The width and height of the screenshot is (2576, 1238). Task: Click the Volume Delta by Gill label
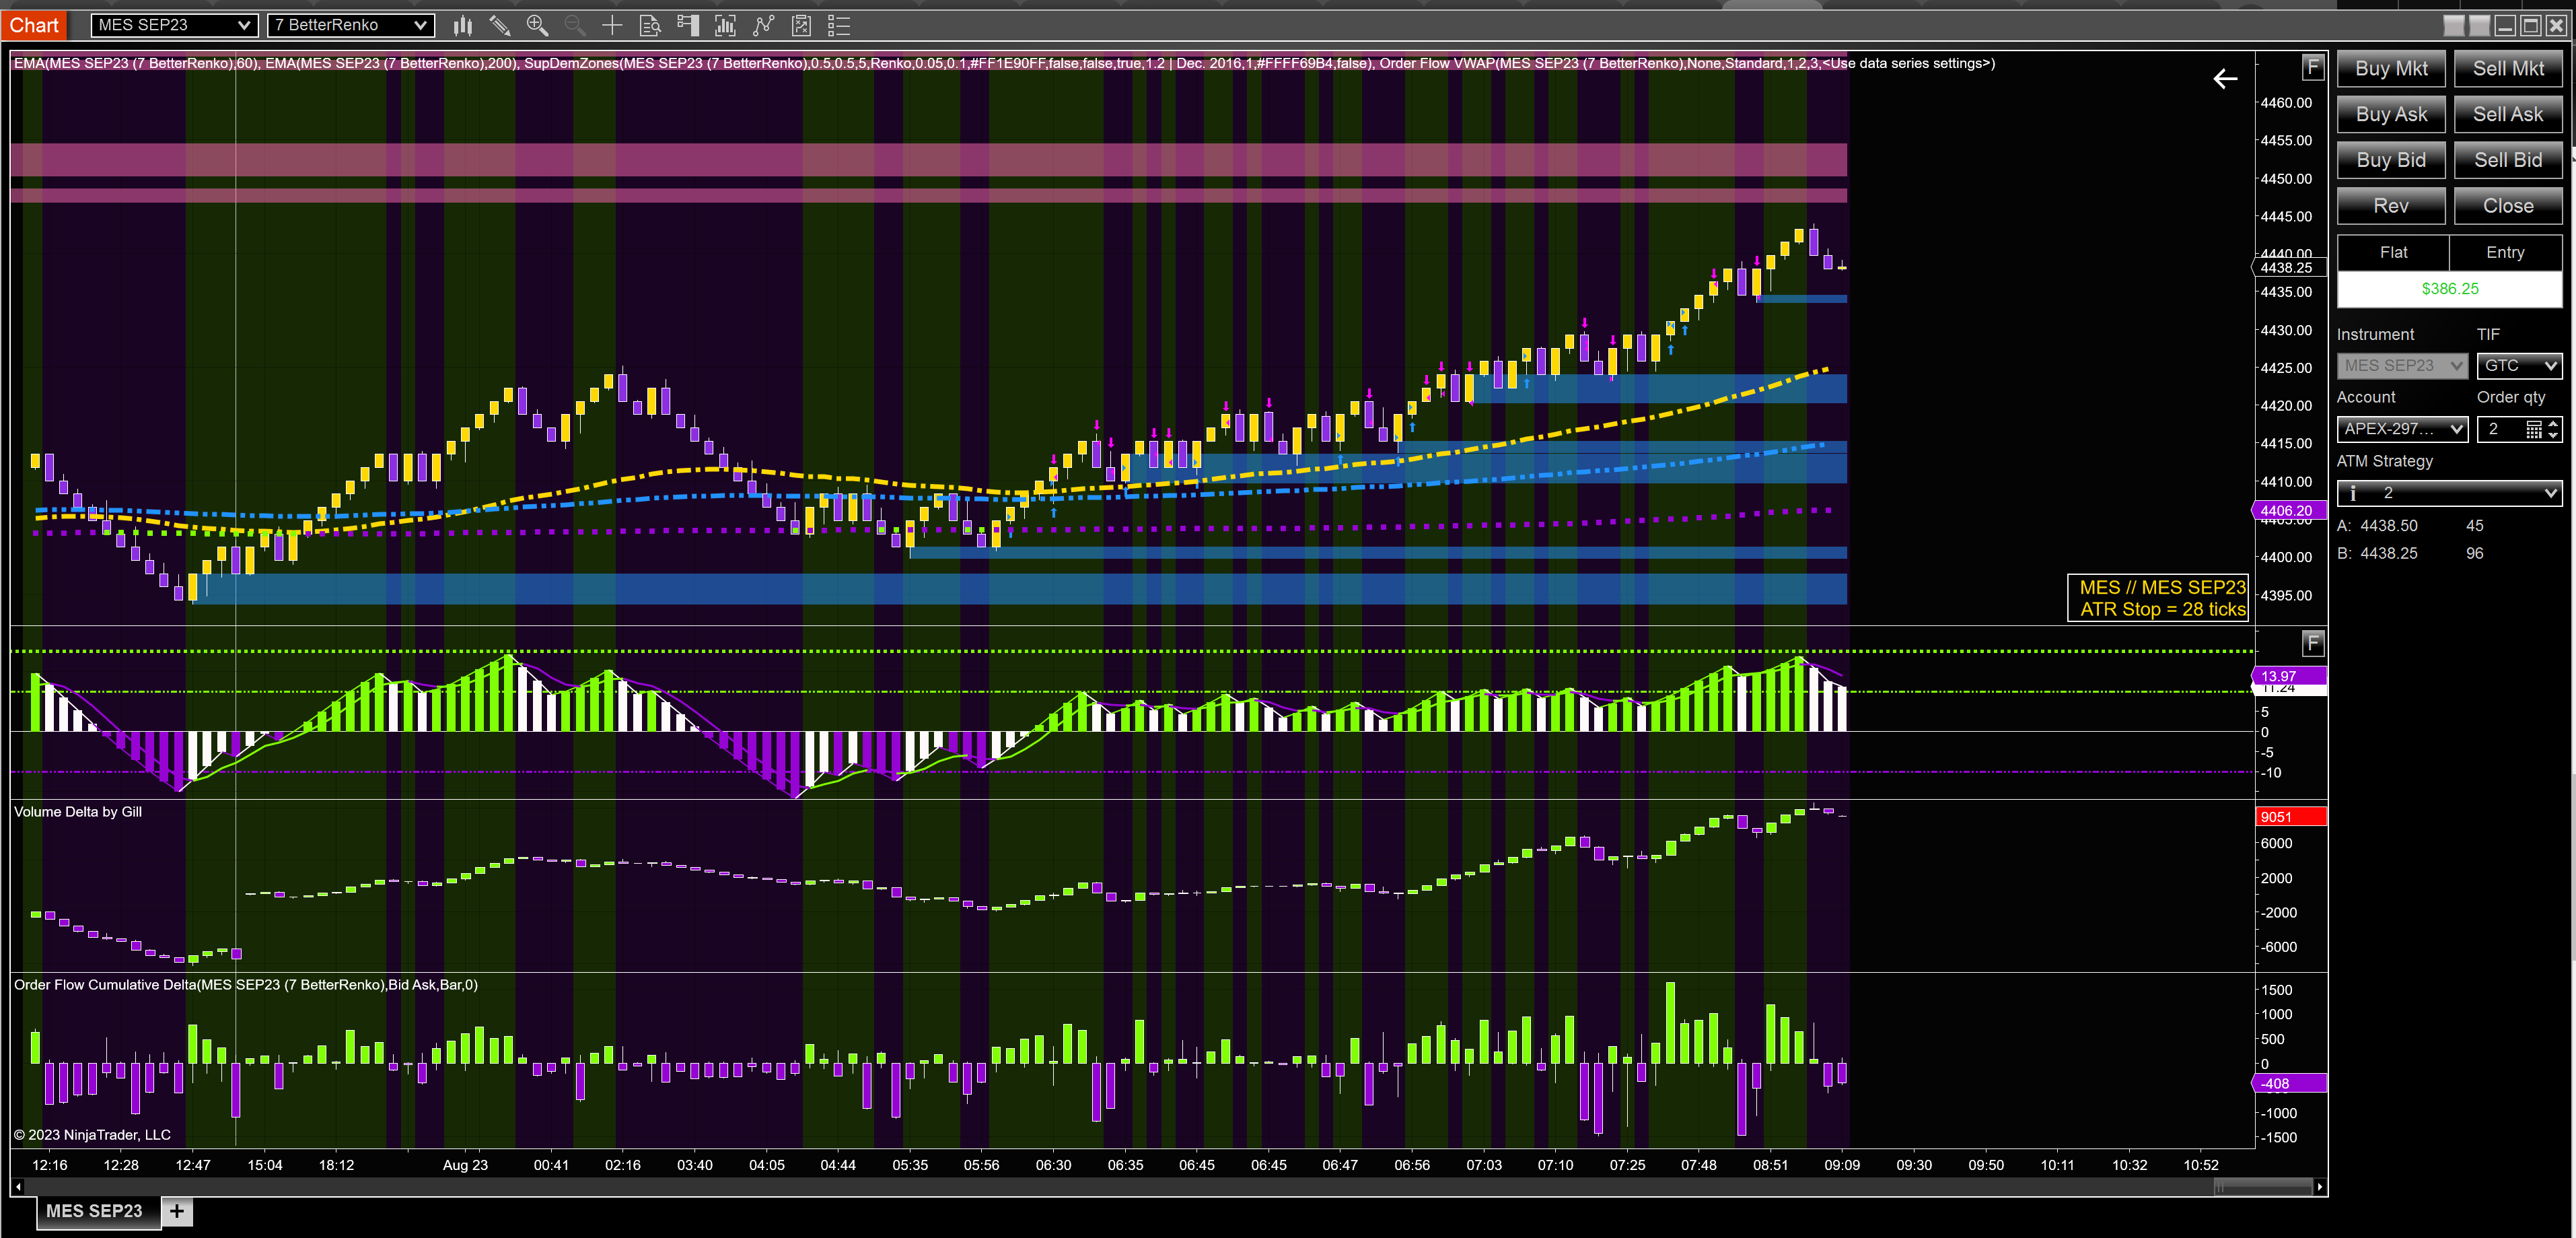coord(78,812)
